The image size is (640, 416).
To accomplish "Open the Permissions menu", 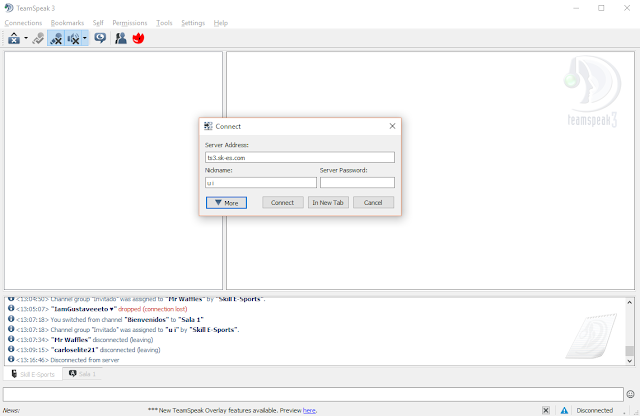I will [x=130, y=23].
